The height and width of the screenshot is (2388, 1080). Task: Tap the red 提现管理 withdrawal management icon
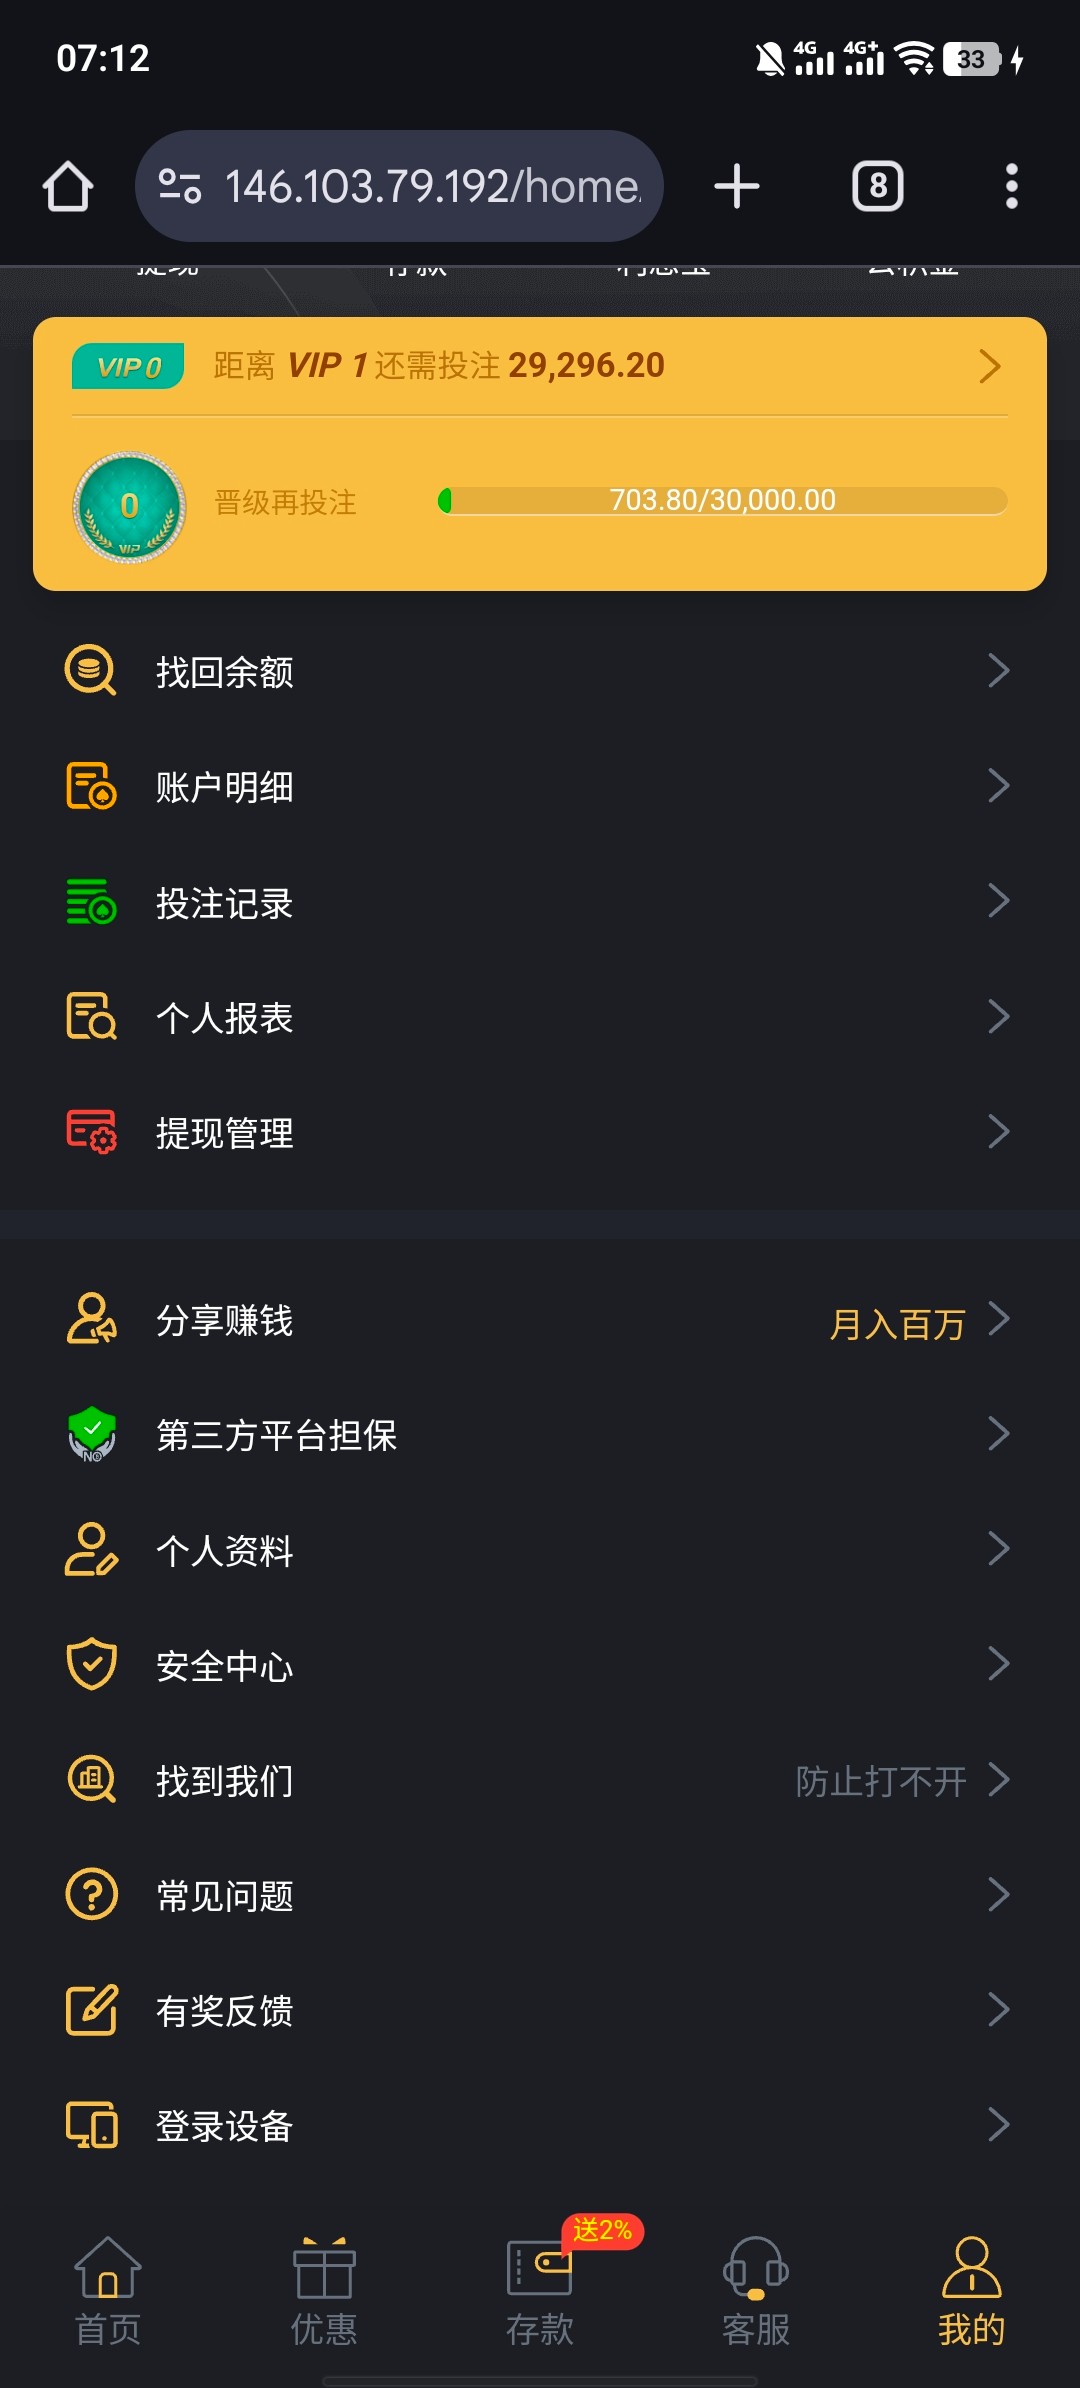pyautogui.click(x=91, y=1132)
